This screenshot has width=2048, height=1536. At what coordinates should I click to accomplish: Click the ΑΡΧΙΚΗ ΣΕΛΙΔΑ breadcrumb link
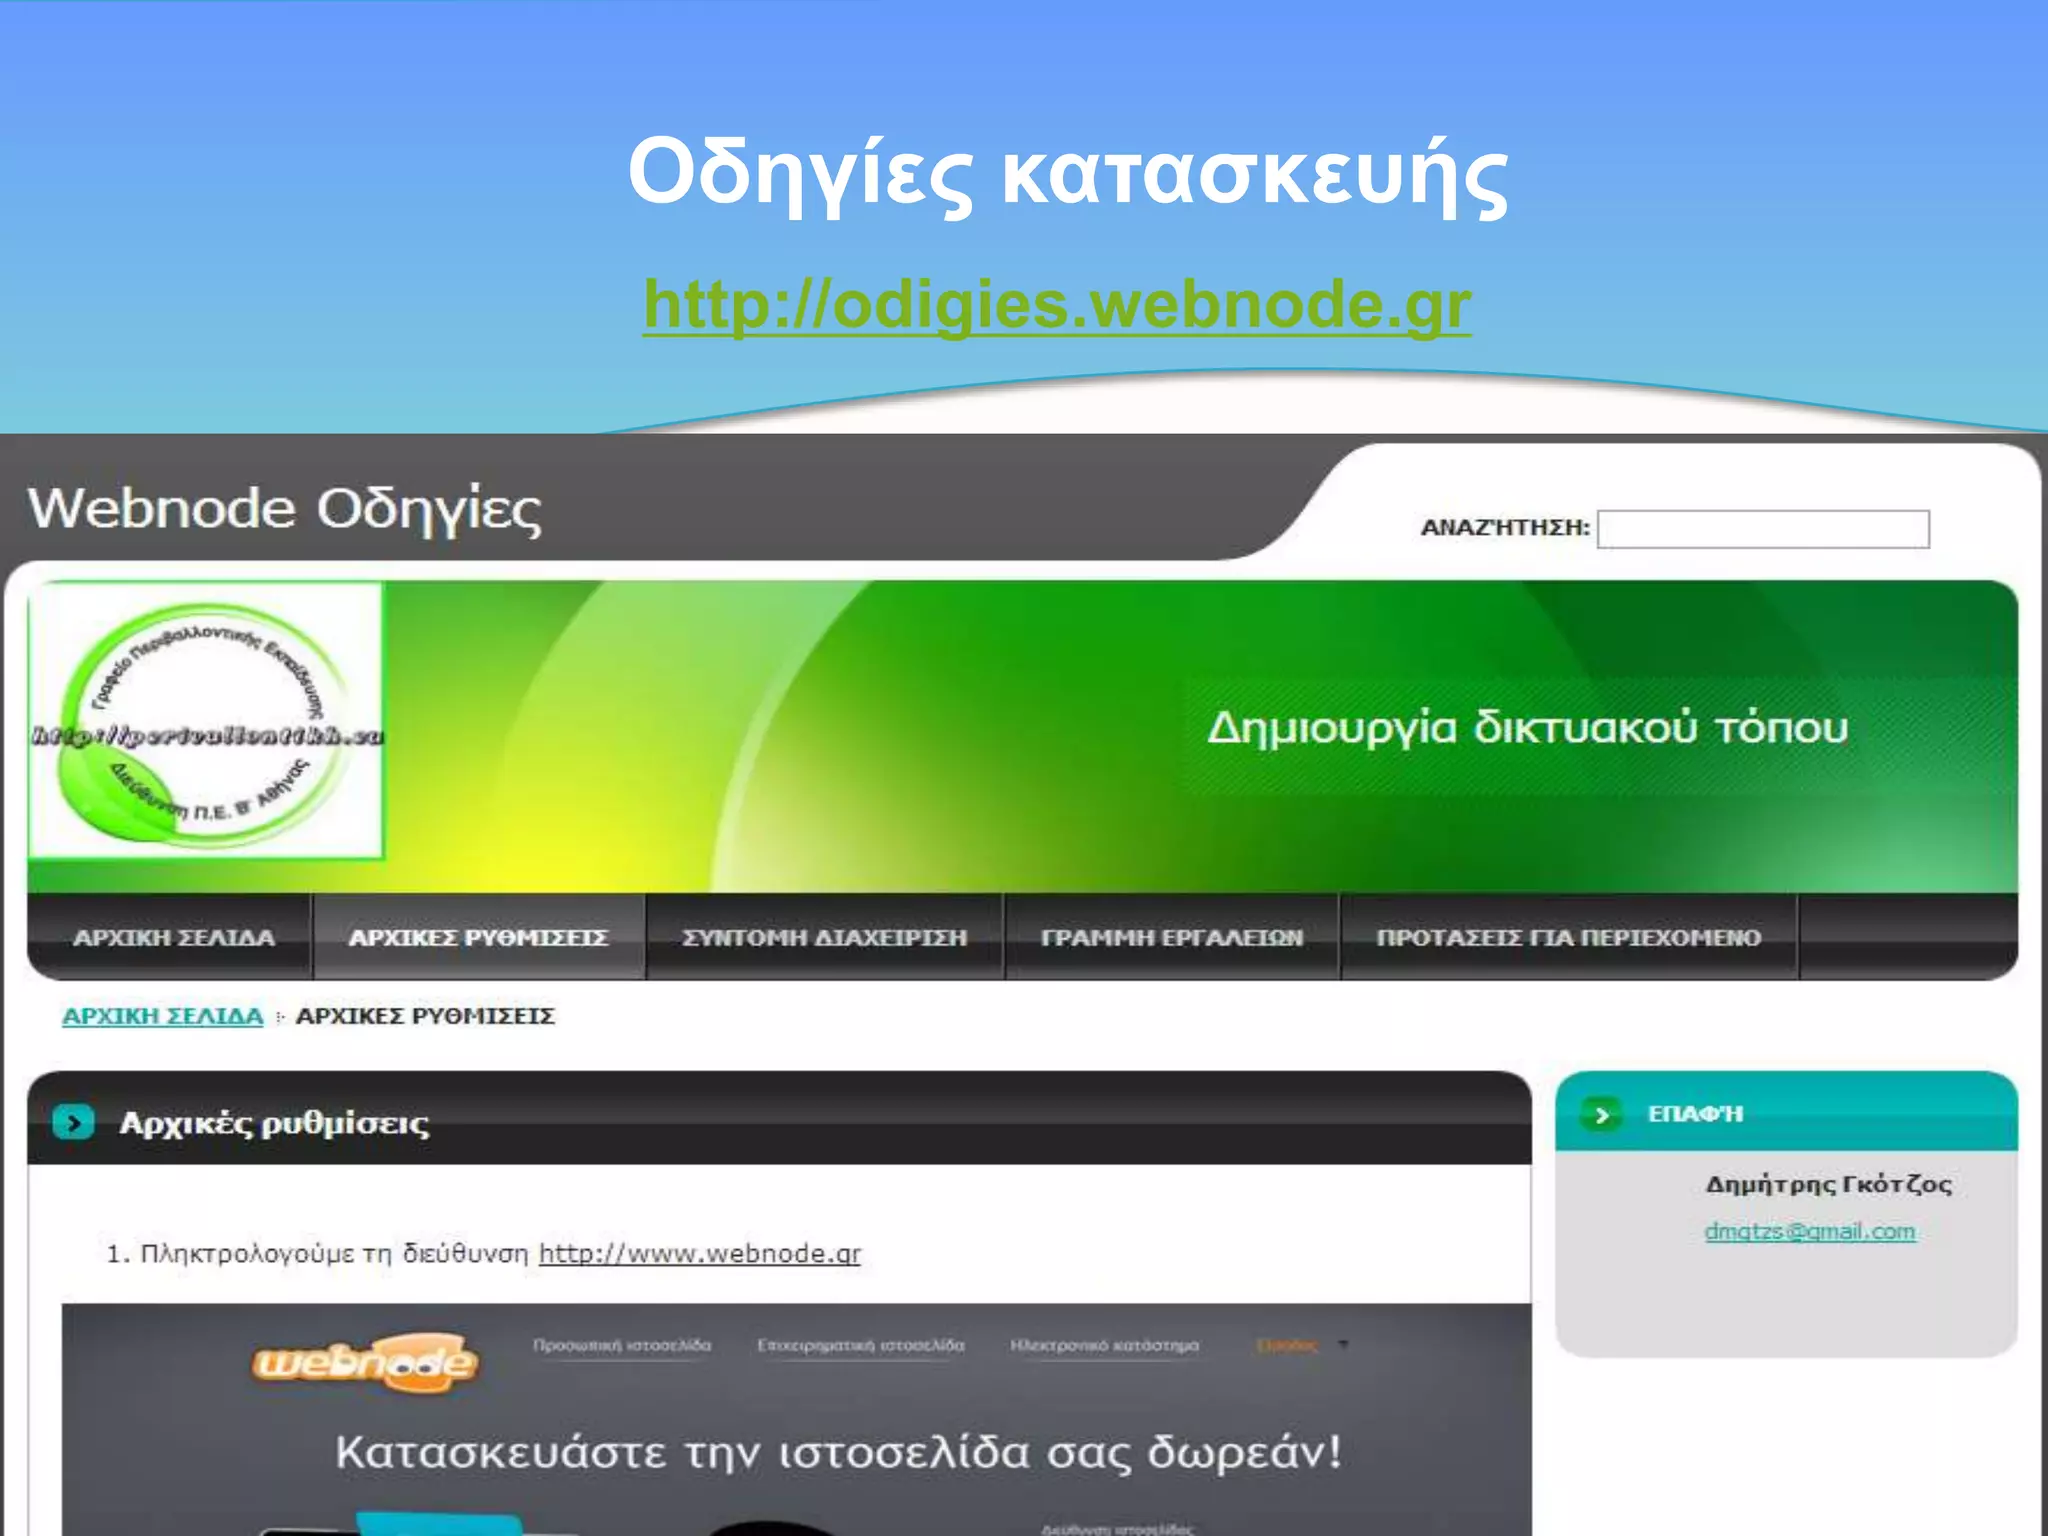tap(162, 1016)
